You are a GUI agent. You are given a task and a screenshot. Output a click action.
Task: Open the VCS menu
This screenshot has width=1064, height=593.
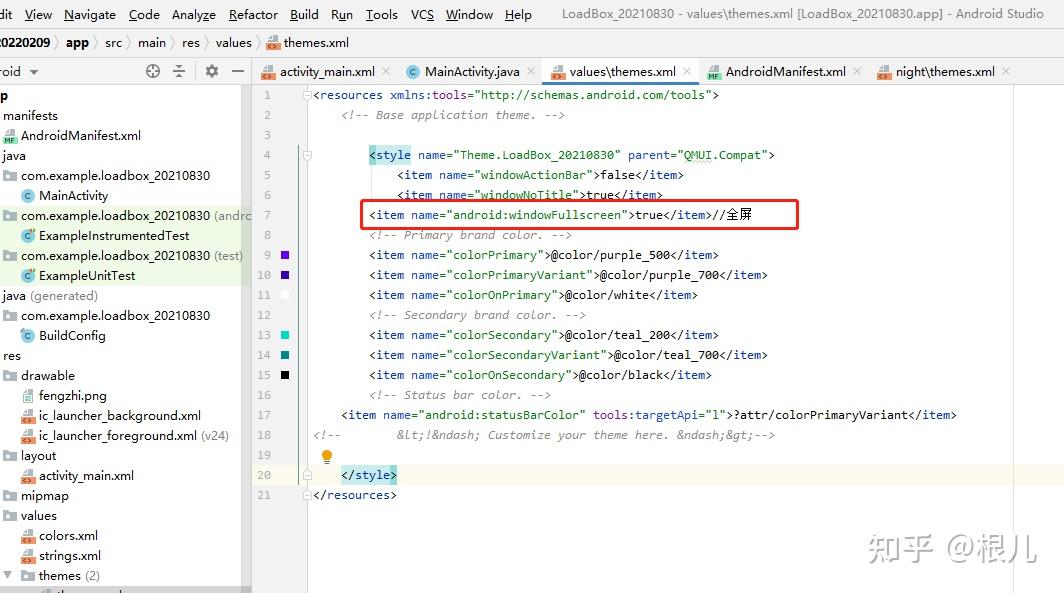(x=422, y=14)
